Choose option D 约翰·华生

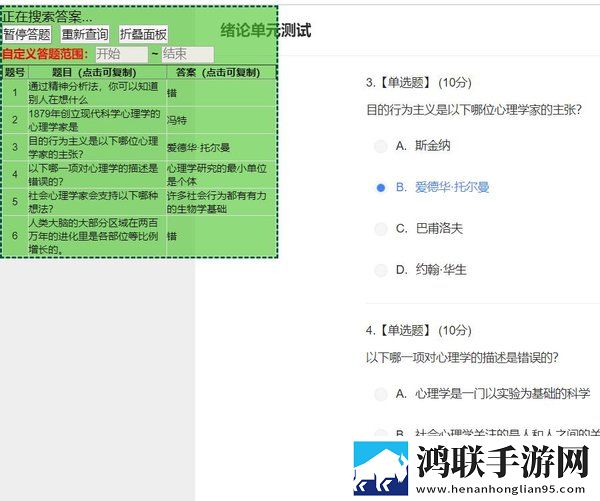pos(381,270)
